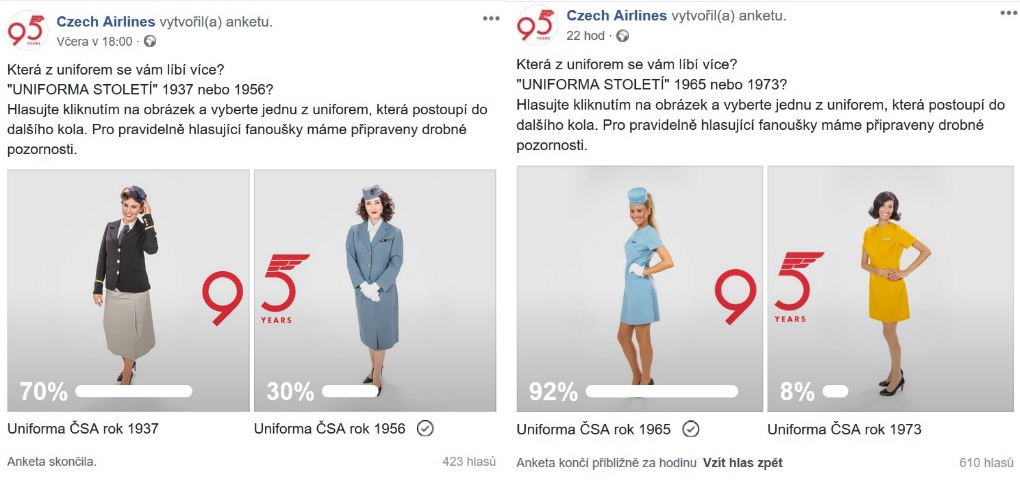
Task: Open the Czech Airlines page name in the left post
Action: [106, 21]
